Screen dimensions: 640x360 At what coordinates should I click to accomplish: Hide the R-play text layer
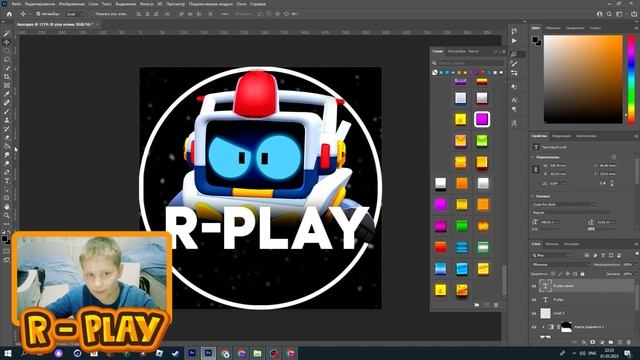pyautogui.click(x=534, y=300)
